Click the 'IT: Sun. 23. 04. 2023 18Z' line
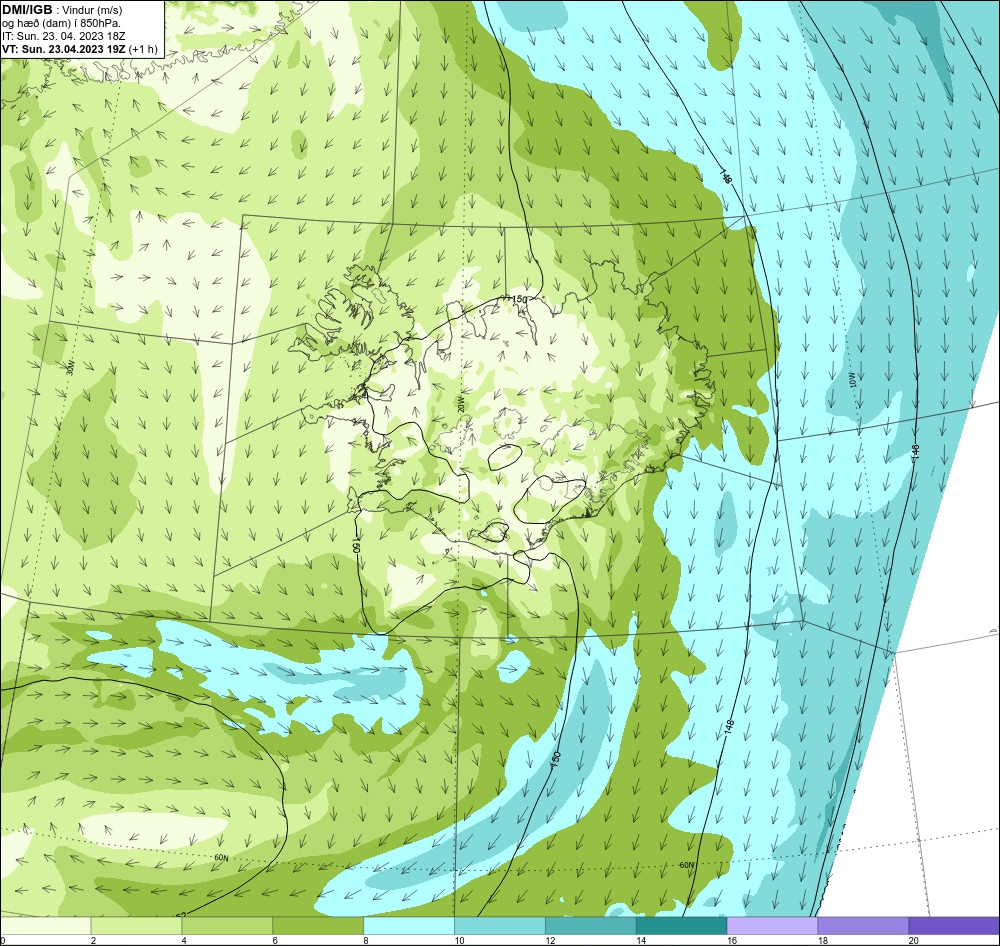This screenshot has height=946, width=1000. pos(64,36)
